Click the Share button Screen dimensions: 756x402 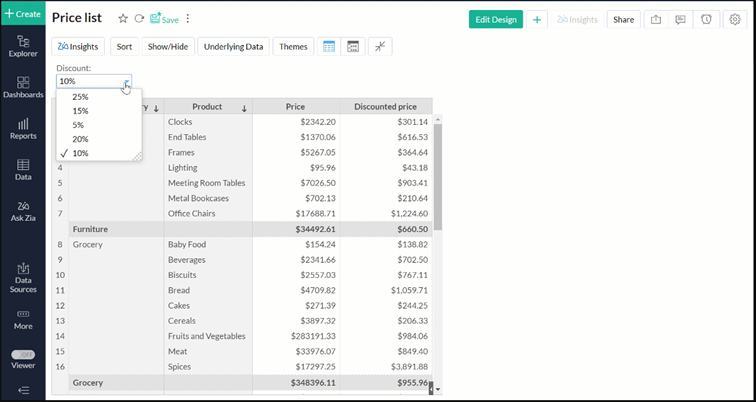[x=623, y=19]
